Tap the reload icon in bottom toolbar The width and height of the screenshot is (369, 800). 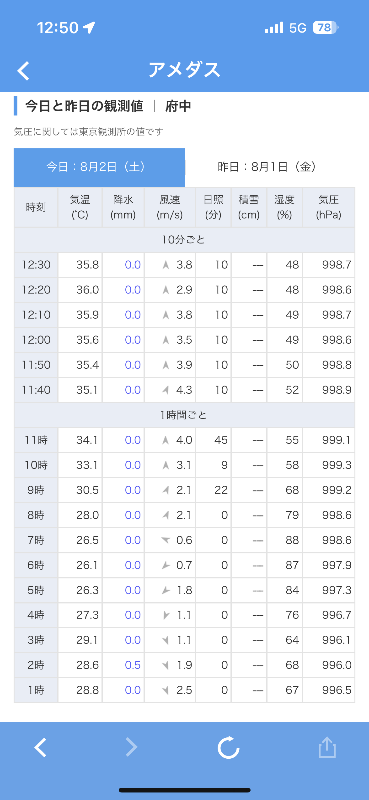coord(228,747)
